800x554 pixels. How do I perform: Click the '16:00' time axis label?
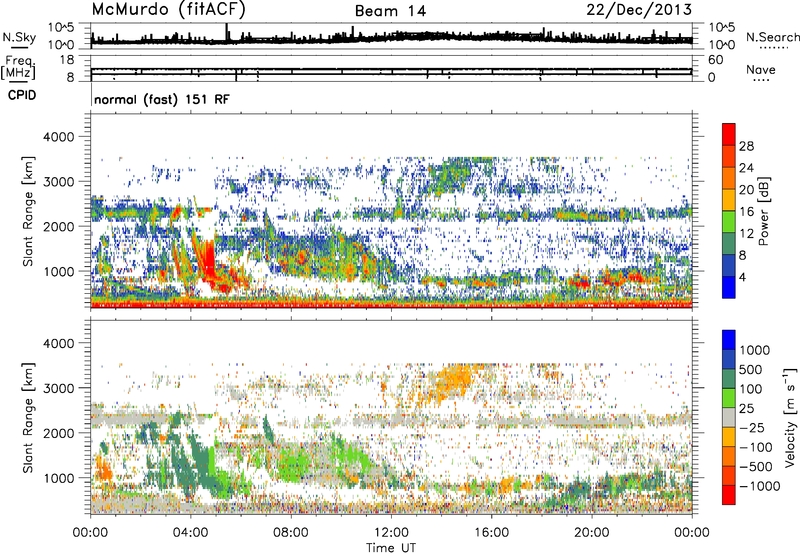point(491,533)
